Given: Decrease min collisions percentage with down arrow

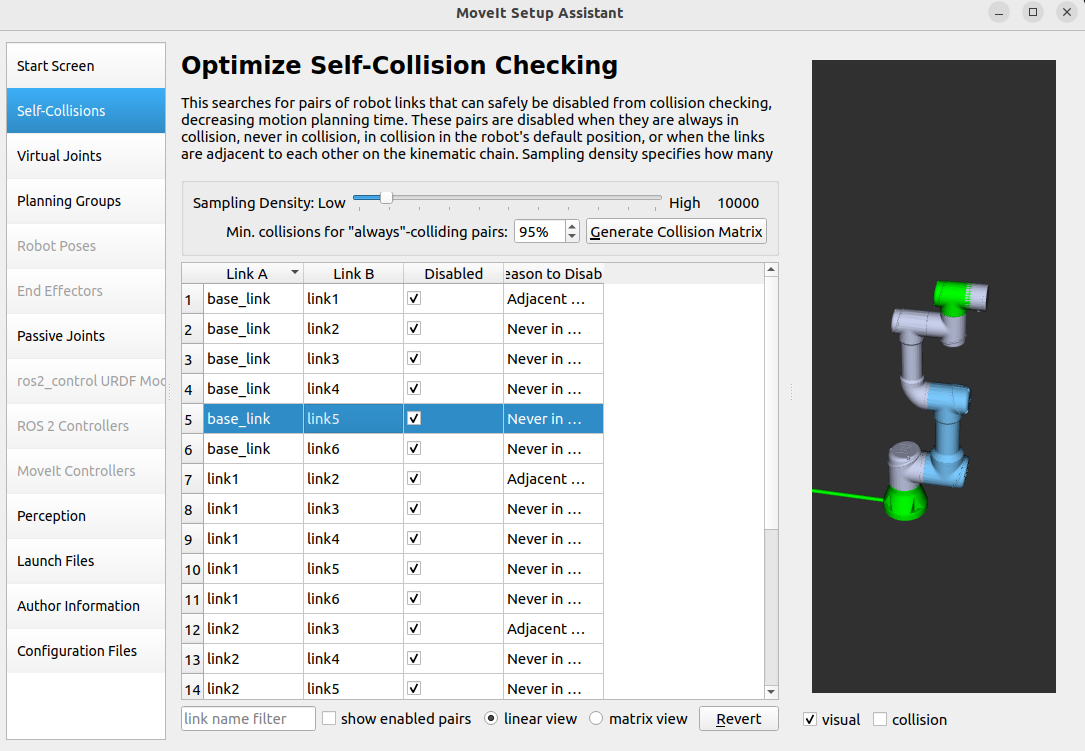Looking at the screenshot, I should pyautogui.click(x=572, y=237).
